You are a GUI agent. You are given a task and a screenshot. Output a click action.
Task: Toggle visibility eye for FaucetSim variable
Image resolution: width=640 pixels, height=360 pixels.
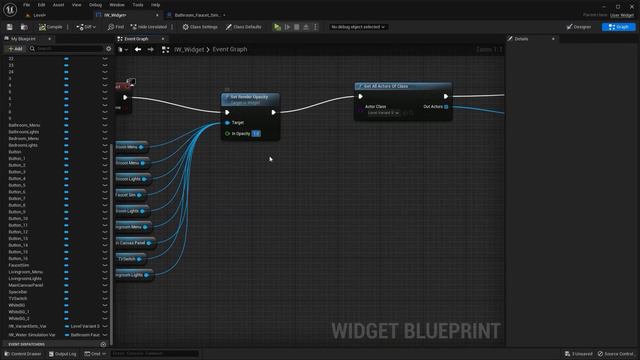pos(105,265)
